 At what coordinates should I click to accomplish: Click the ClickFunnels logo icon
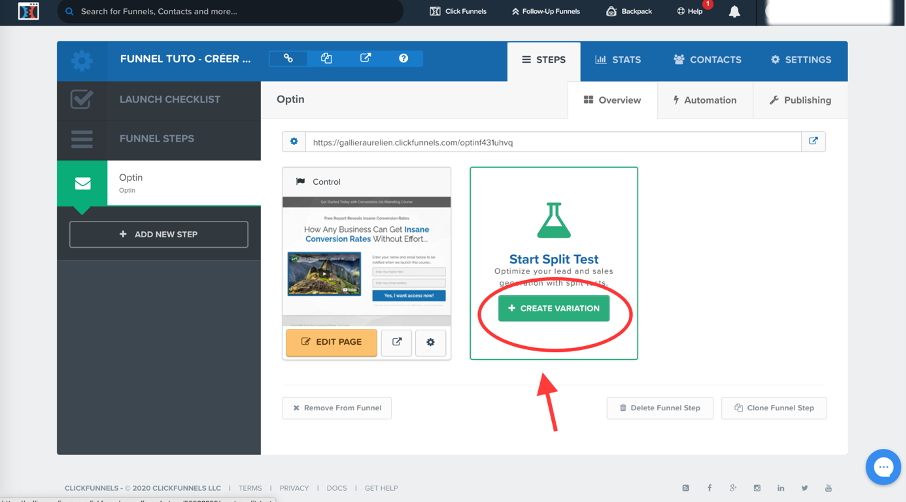[x=28, y=11]
